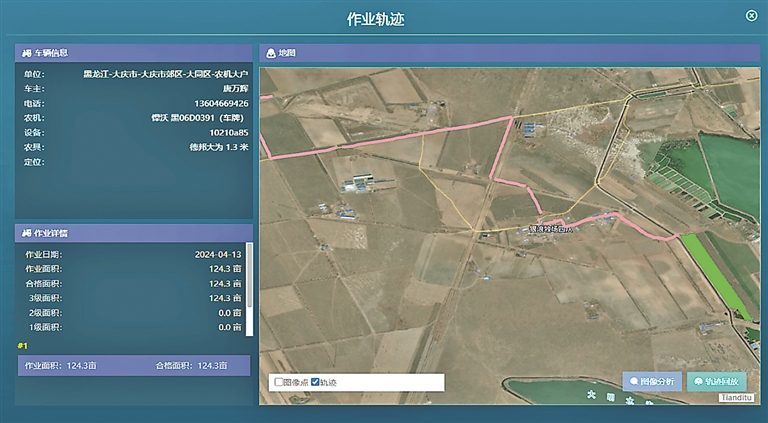Open 图像分析 image analysis
The height and width of the screenshot is (423, 768).
pos(652,381)
